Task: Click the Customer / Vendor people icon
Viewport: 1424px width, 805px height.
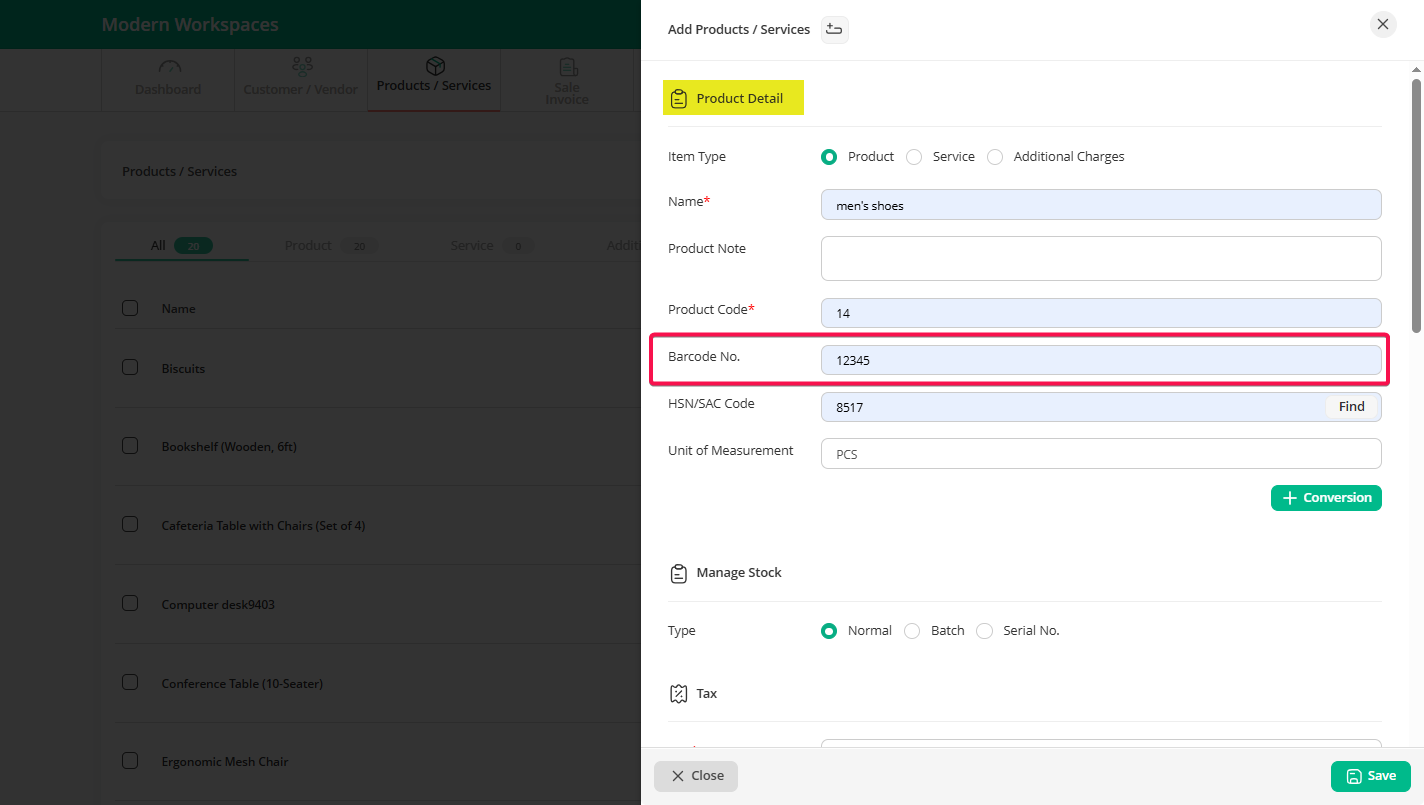Action: tap(301, 68)
